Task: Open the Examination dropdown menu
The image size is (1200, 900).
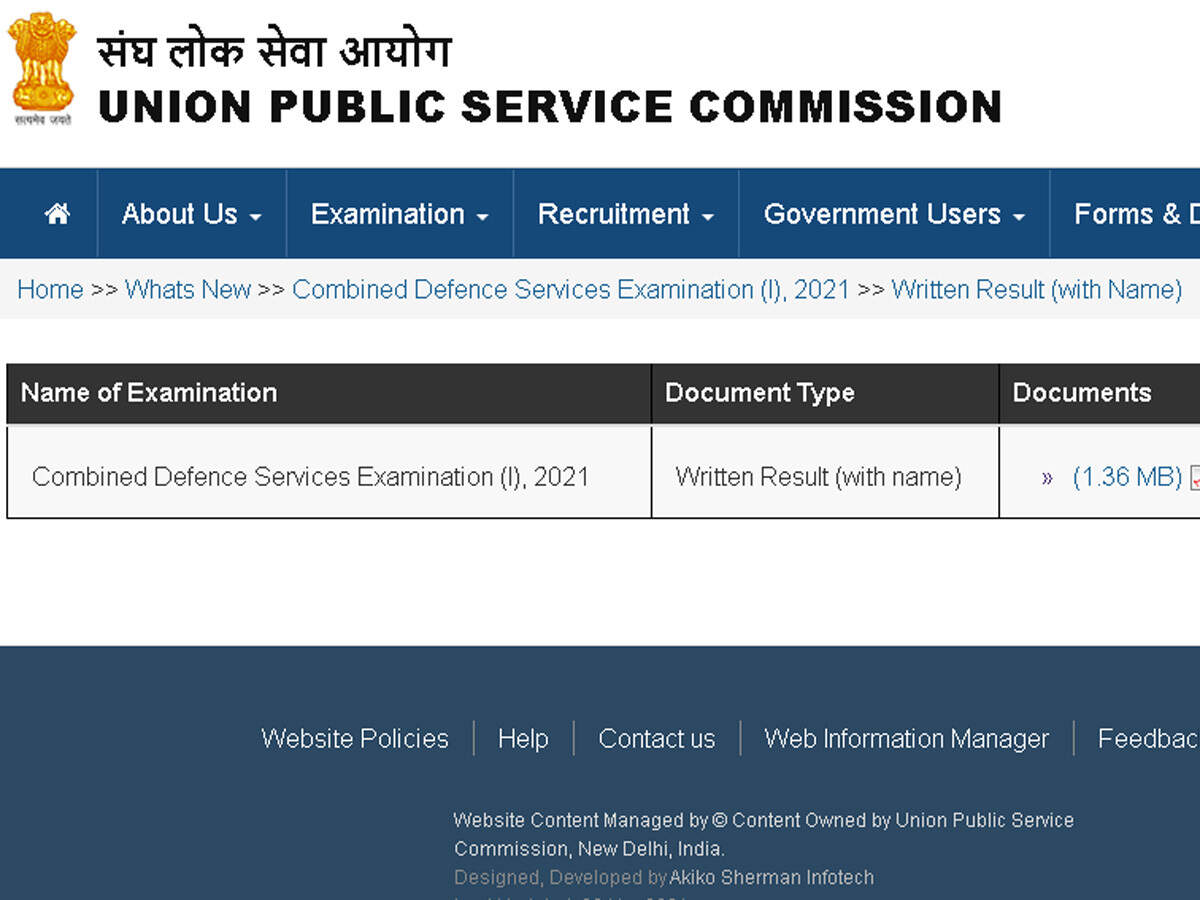Action: coord(399,214)
